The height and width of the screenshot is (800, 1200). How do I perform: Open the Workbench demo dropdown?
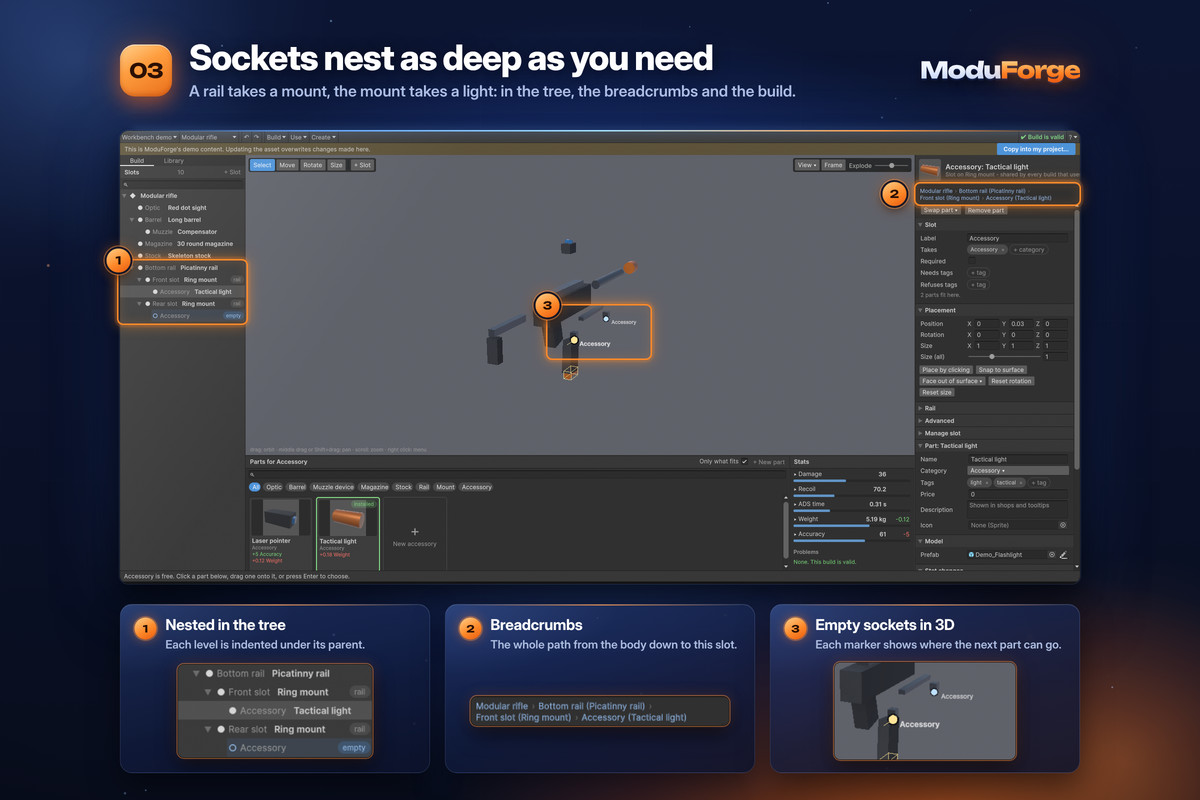pyautogui.click(x=149, y=137)
